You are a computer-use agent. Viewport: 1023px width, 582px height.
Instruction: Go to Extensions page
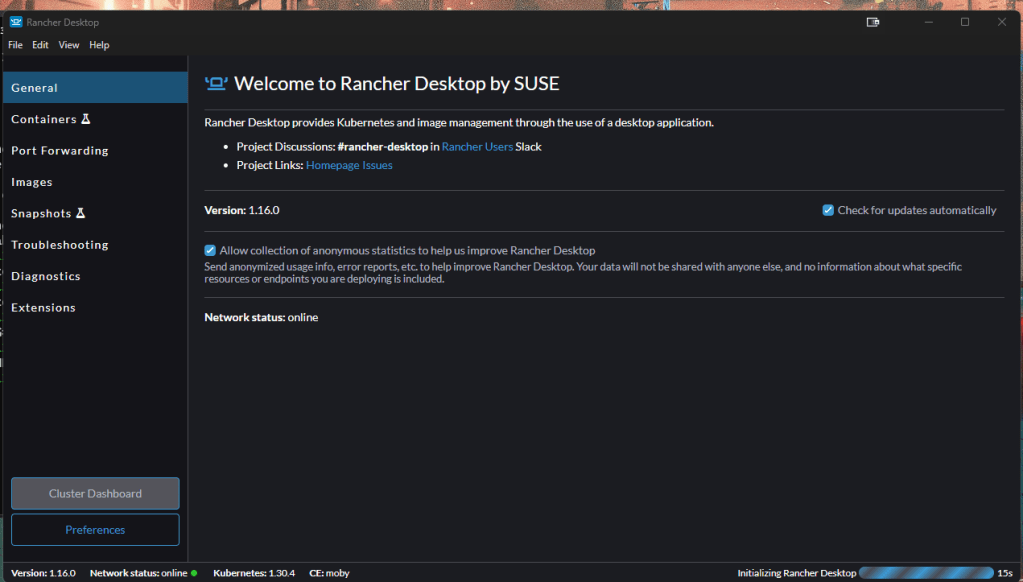coord(95,307)
